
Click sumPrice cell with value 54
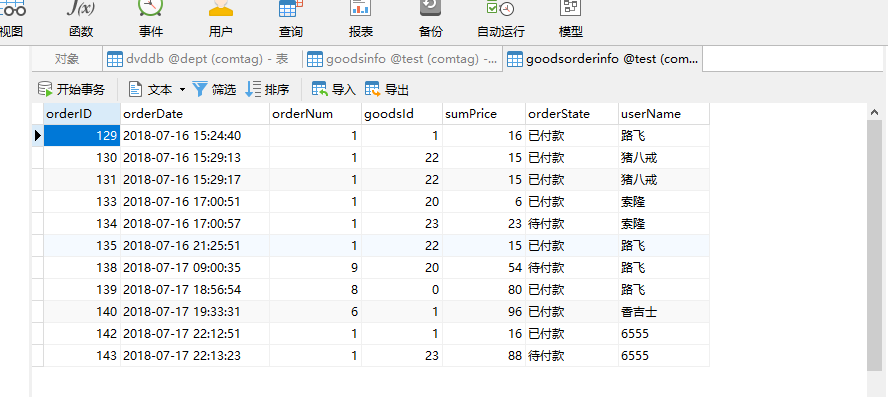484,267
